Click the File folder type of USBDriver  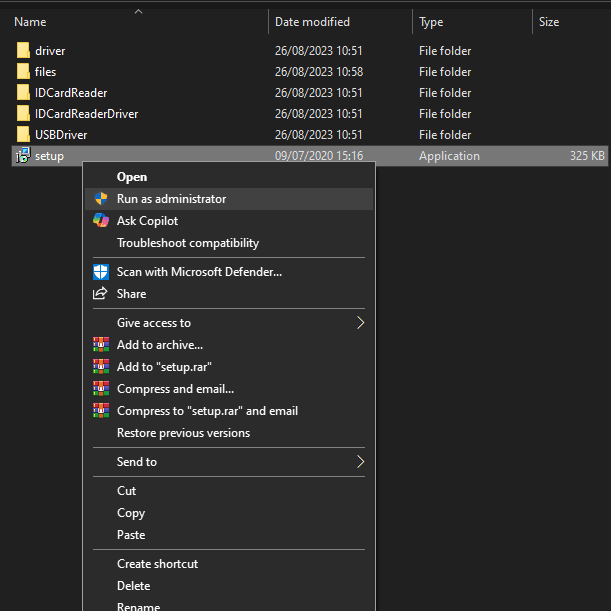445,135
